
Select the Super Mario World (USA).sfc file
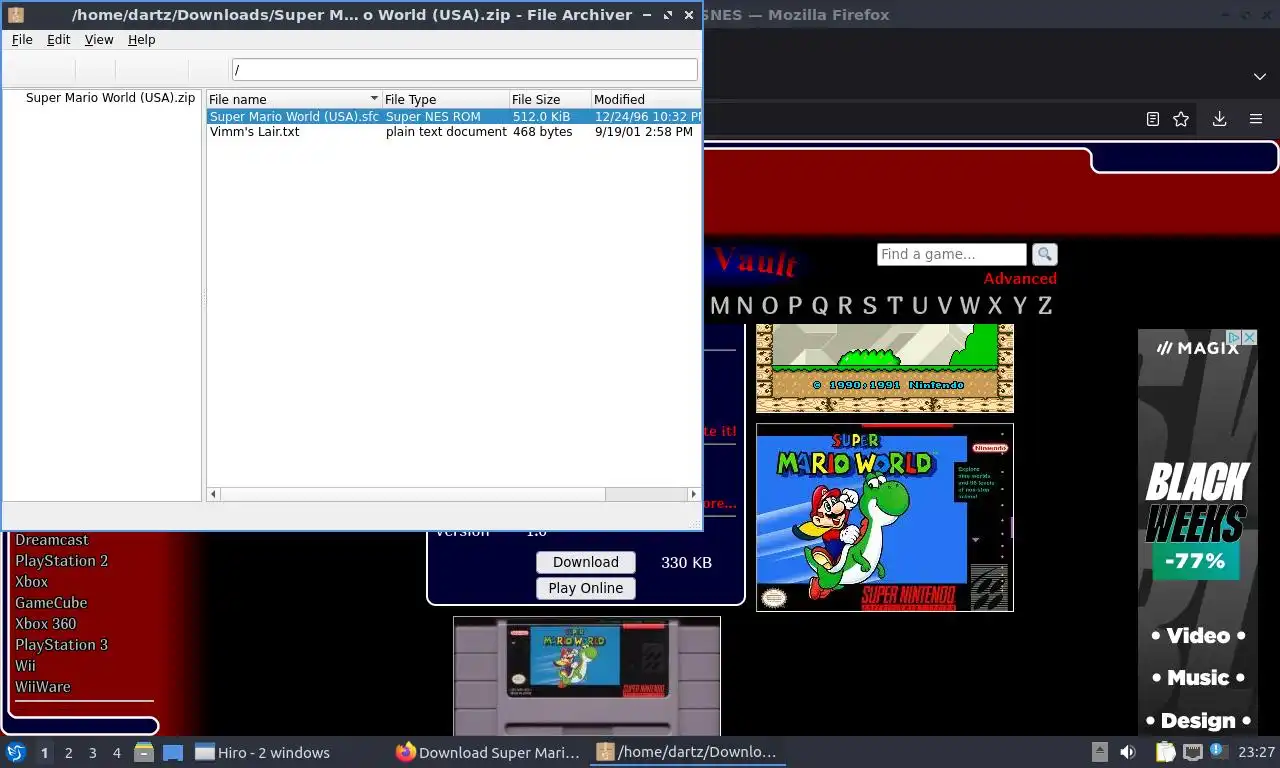294,116
